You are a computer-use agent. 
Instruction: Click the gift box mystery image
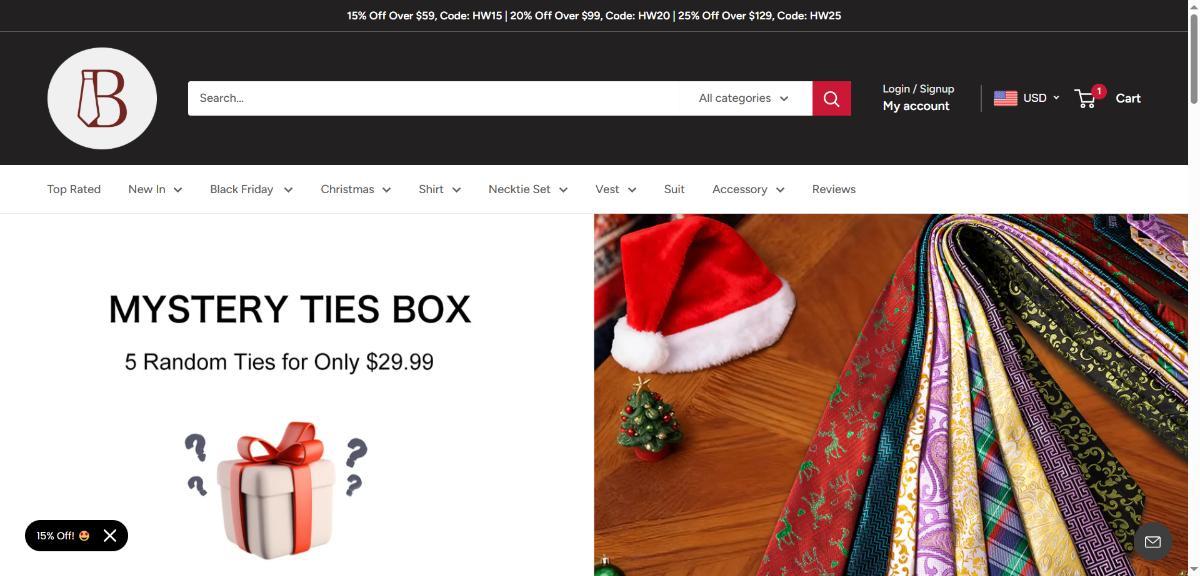click(275, 489)
